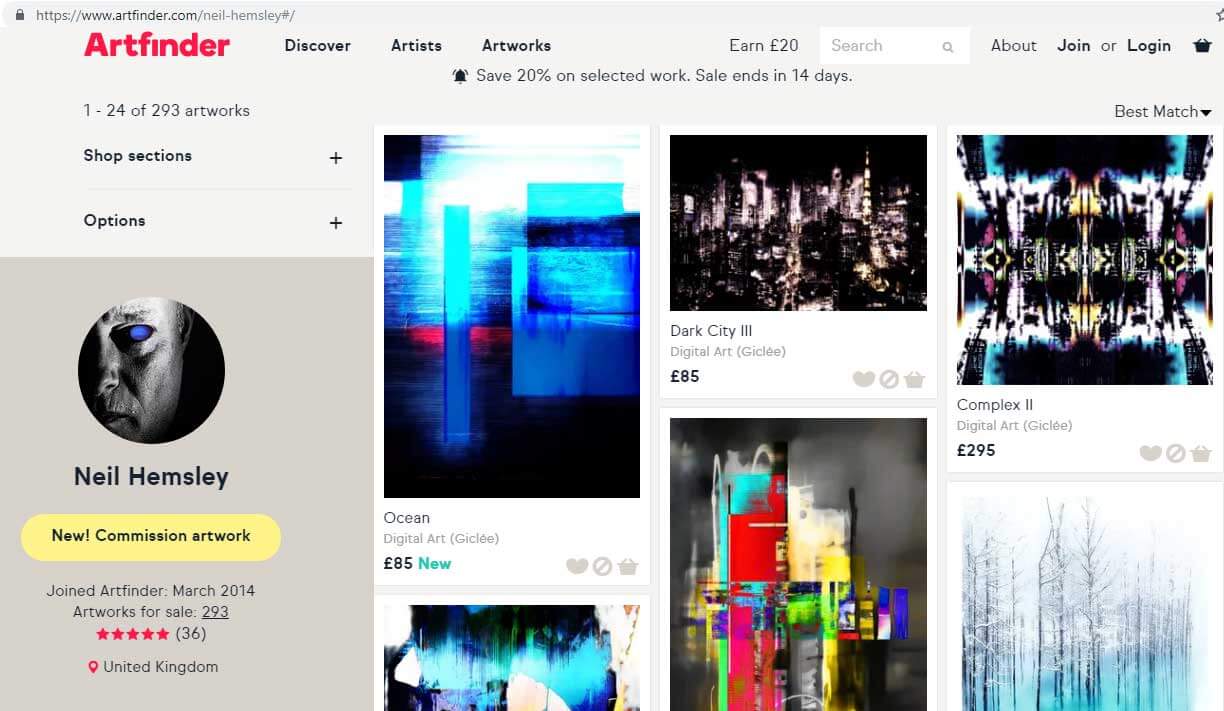Viewport: 1224px width, 711px height.
Task: Click the search magnifier icon
Action: 948,47
